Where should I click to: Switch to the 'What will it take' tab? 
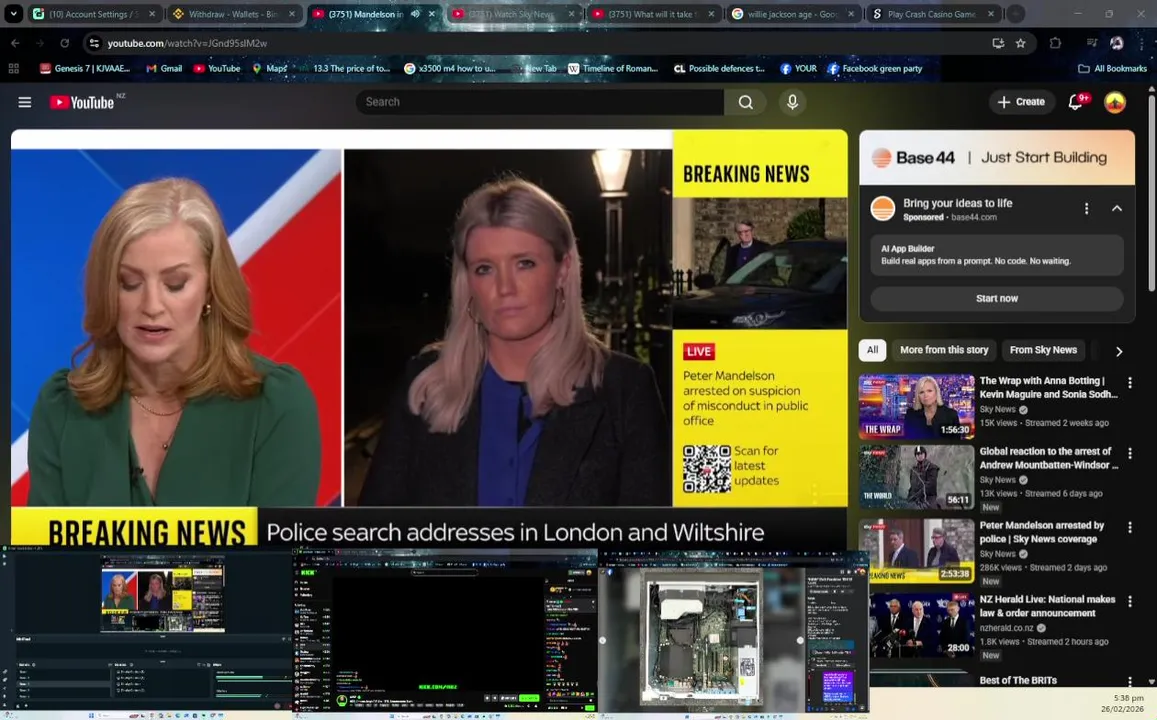pyautogui.click(x=654, y=14)
